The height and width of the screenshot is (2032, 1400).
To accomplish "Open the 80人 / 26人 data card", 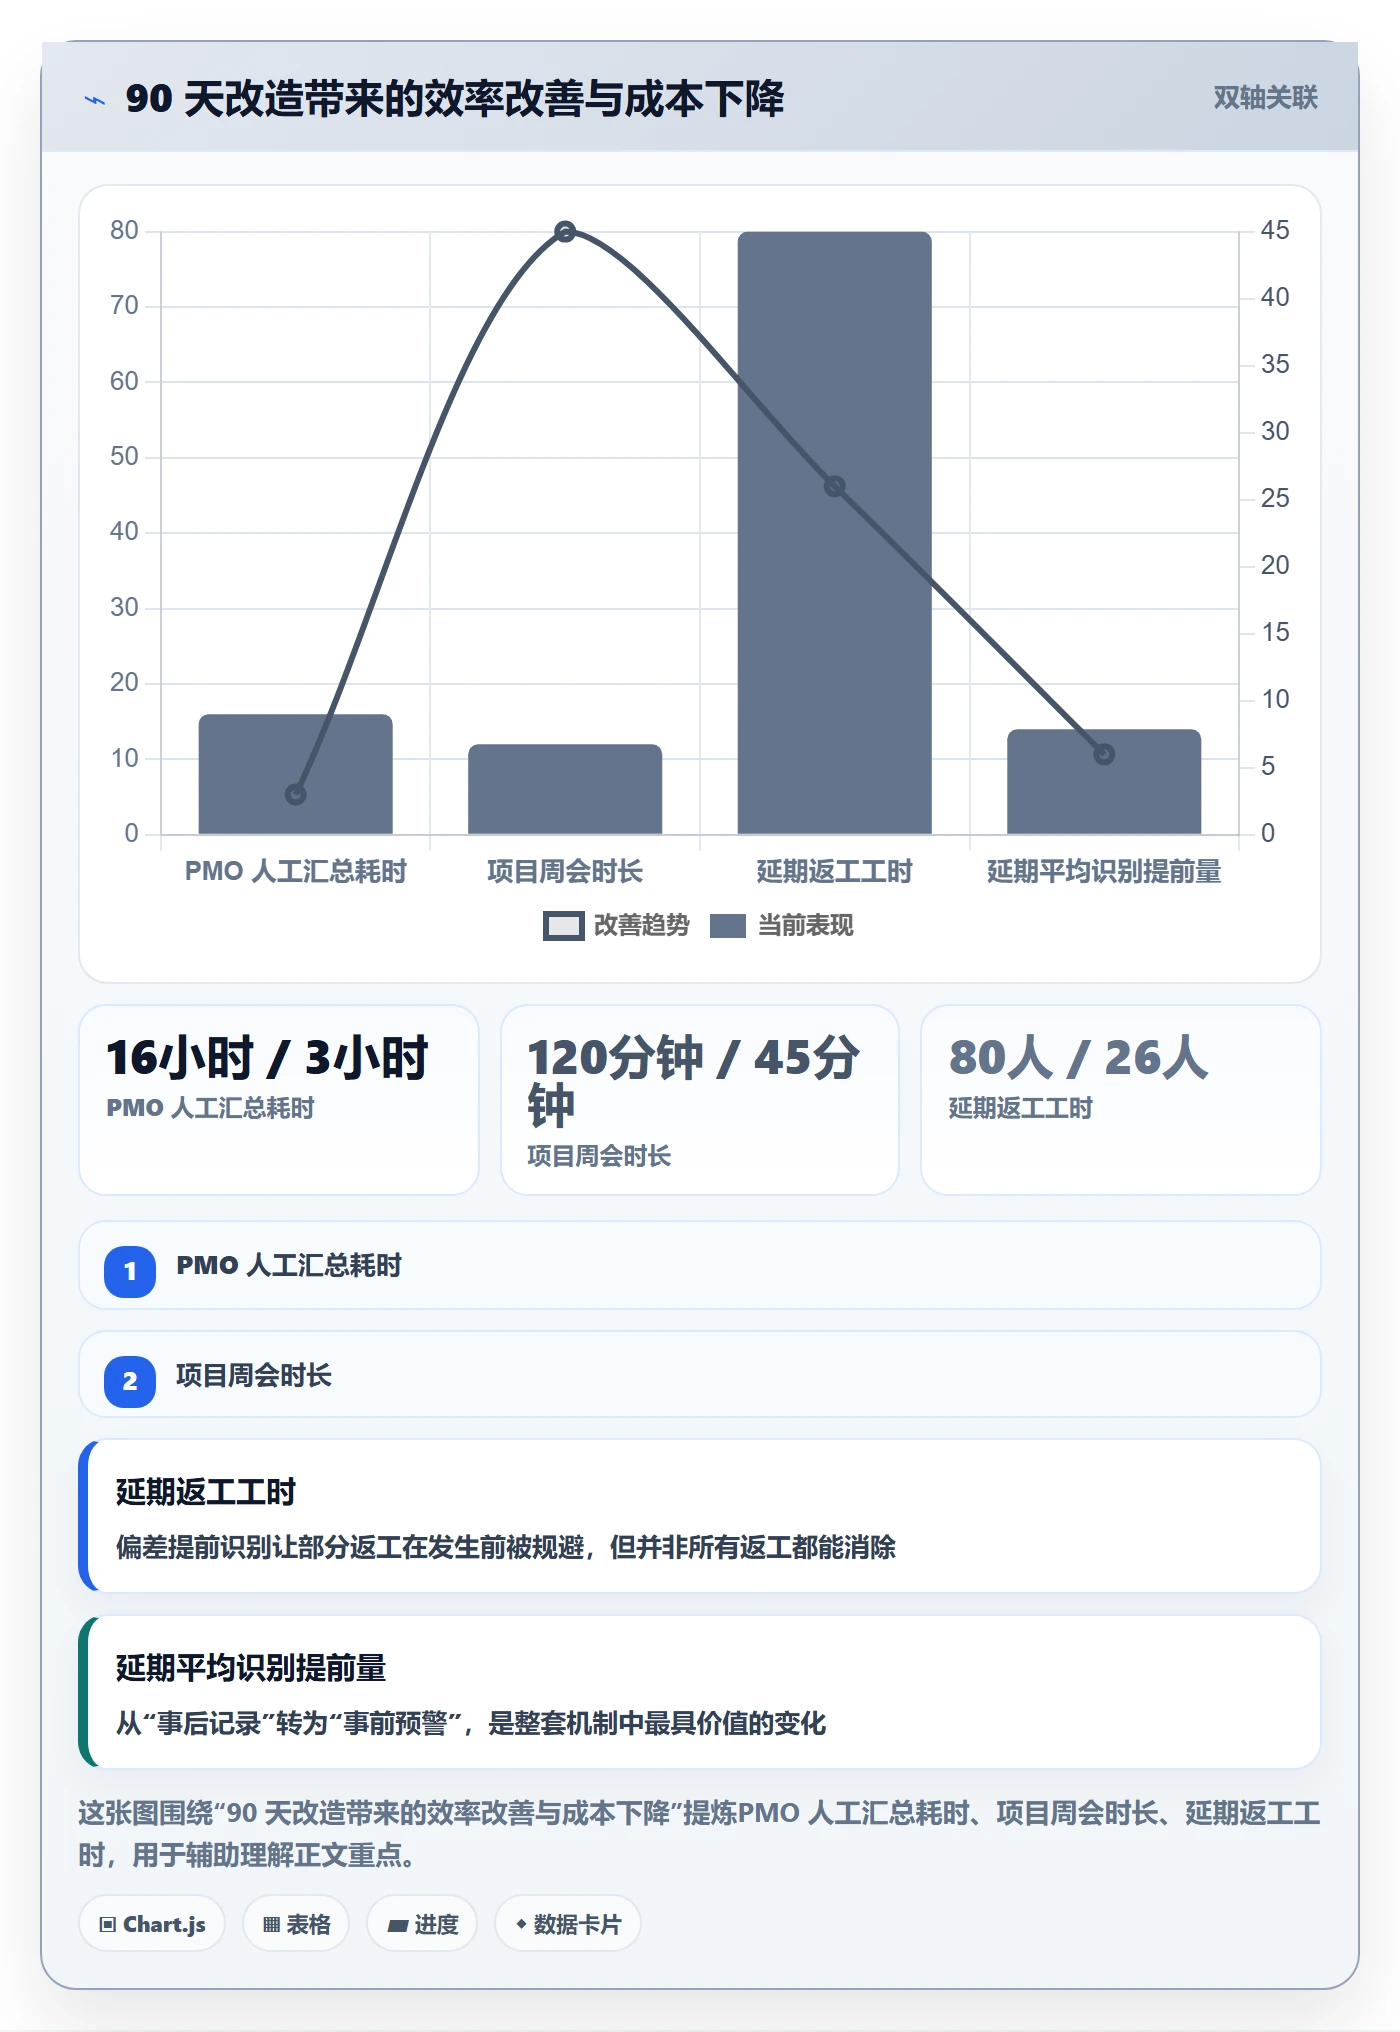I will point(1121,1100).
